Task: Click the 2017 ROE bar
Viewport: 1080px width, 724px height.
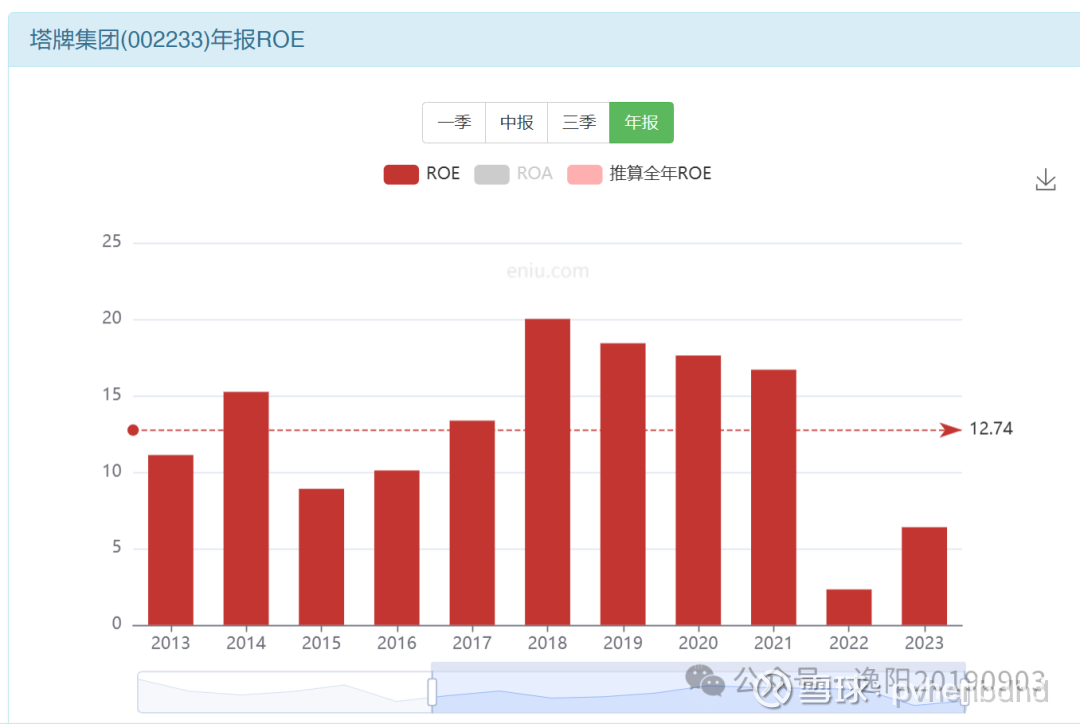Action: pos(472,523)
